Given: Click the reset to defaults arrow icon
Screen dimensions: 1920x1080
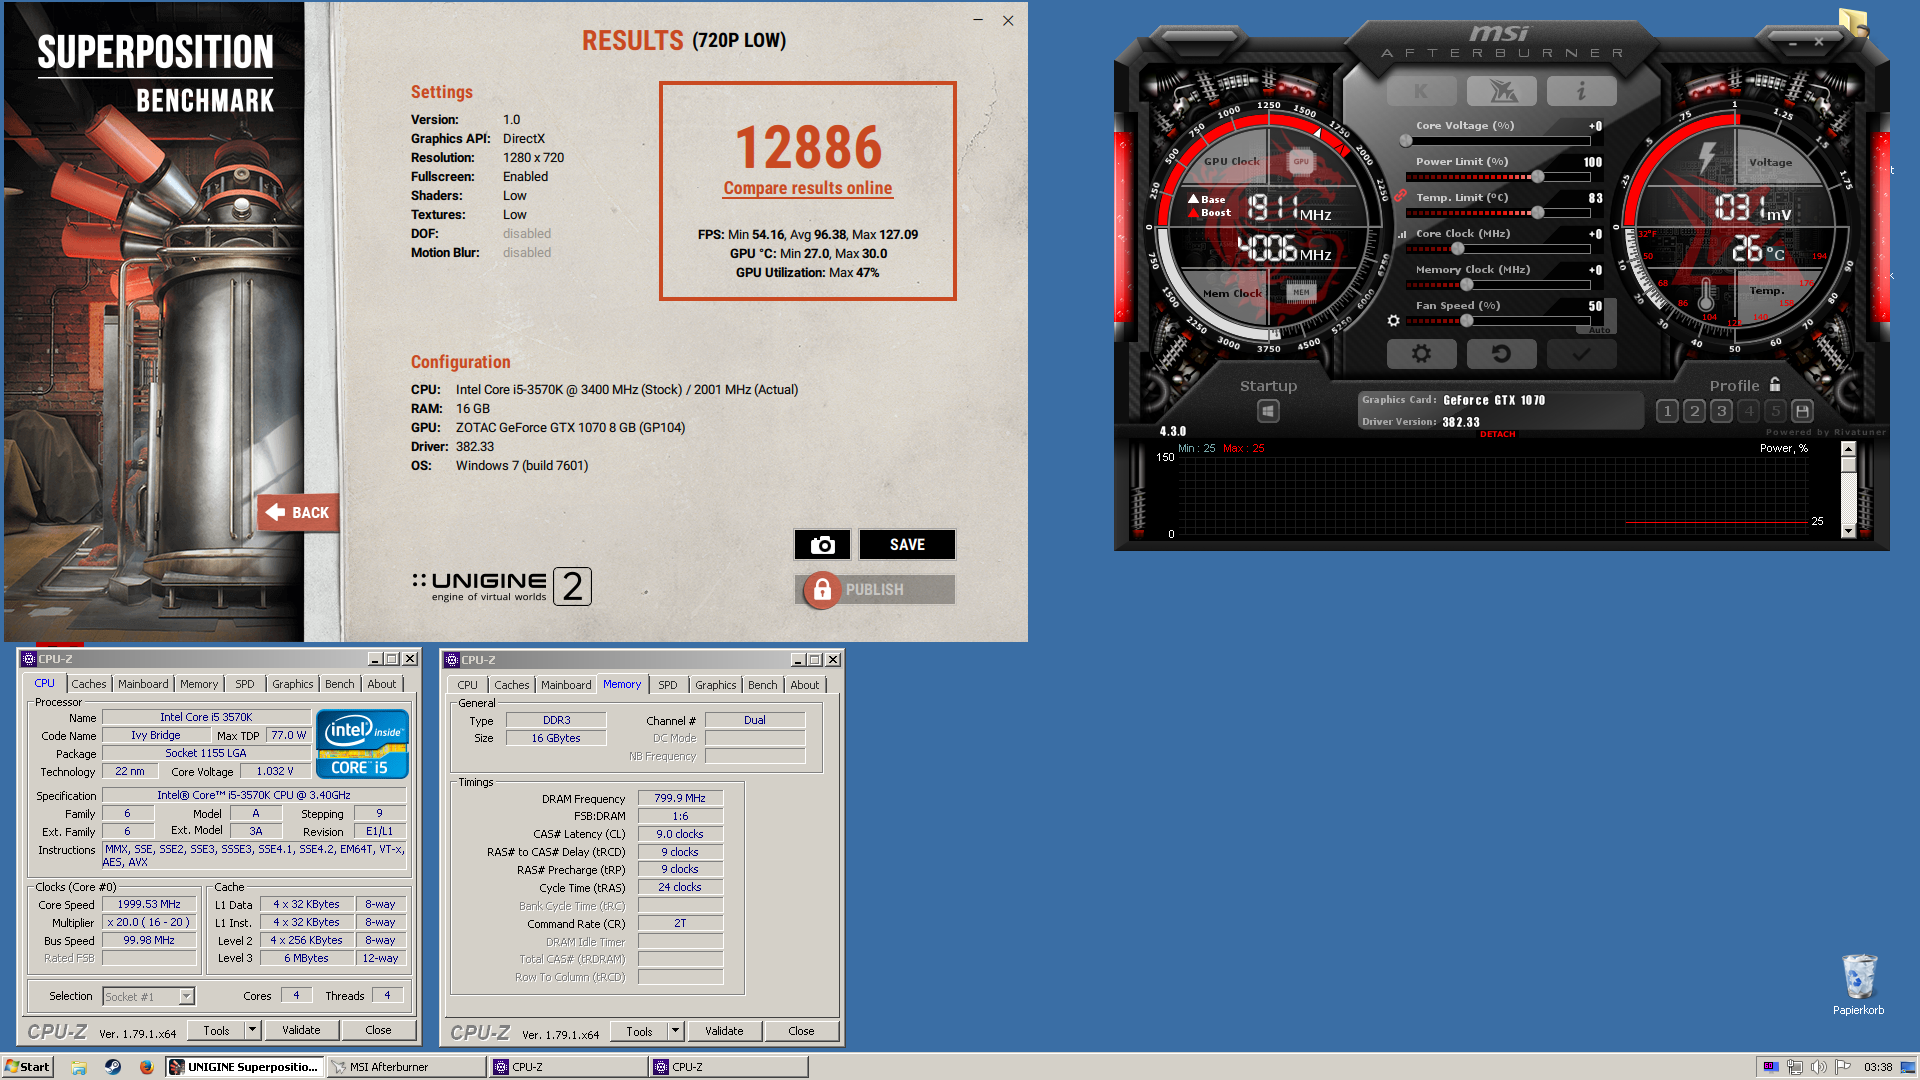Looking at the screenshot, I should [x=1501, y=354].
